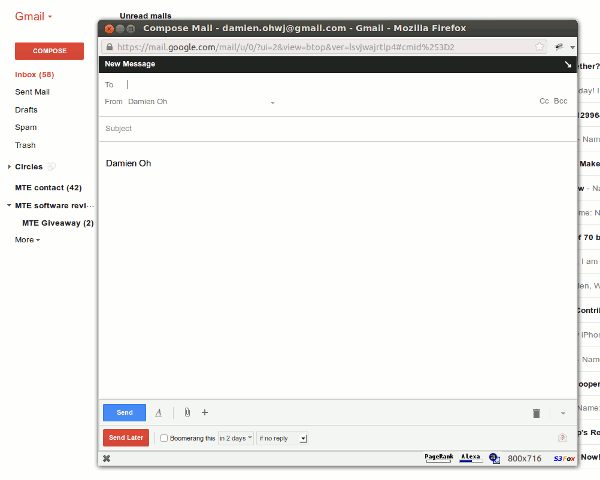Click the New Message header title

point(130,64)
